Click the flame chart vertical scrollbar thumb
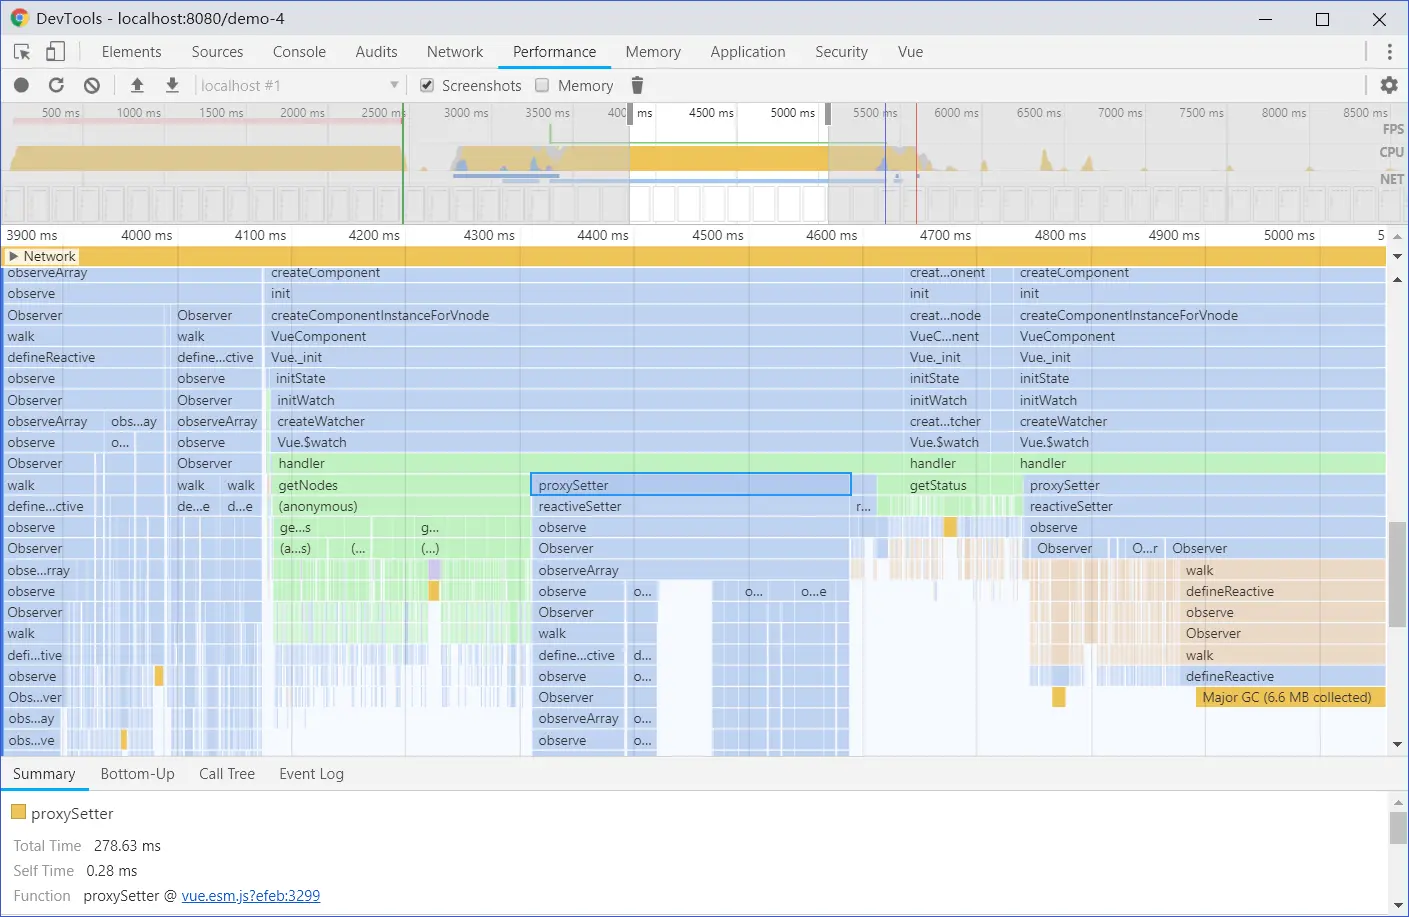Viewport: 1409px width, 917px height. pos(1397,574)
